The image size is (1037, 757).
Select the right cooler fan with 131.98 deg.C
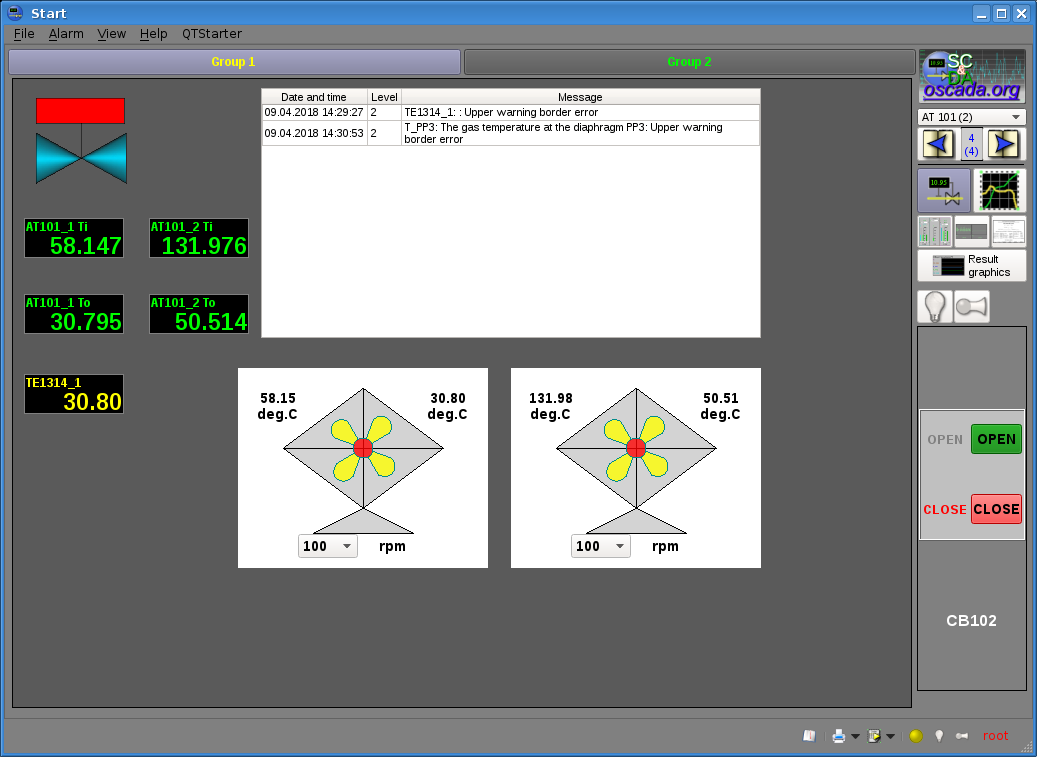coord(636,468)
